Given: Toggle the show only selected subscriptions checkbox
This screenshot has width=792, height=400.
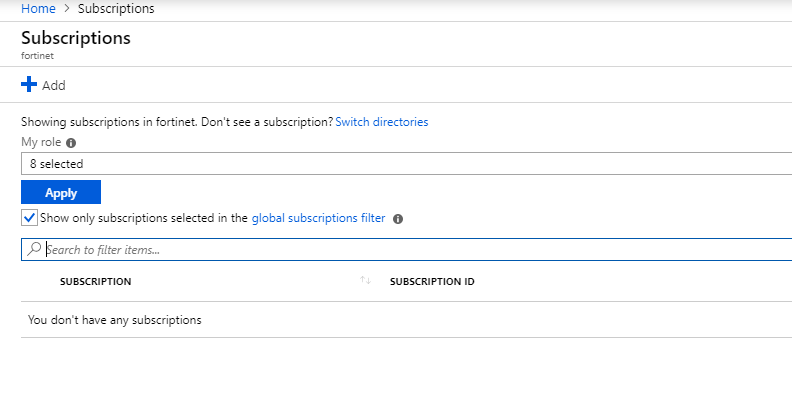Looking at the screenshot, I should (x=29, y=218).
